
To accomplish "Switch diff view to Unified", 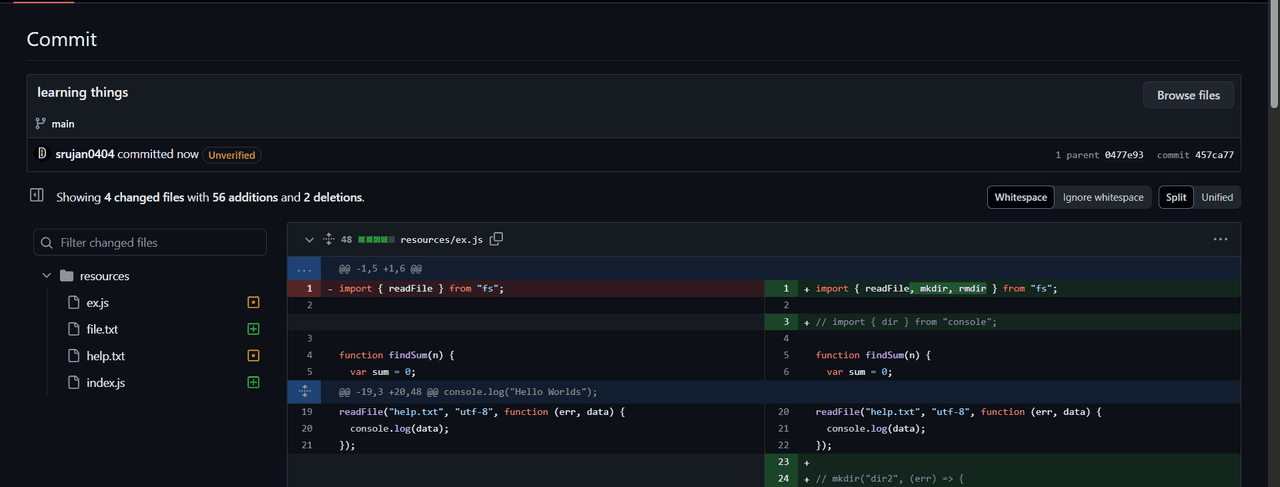I will coord(1216,197).
